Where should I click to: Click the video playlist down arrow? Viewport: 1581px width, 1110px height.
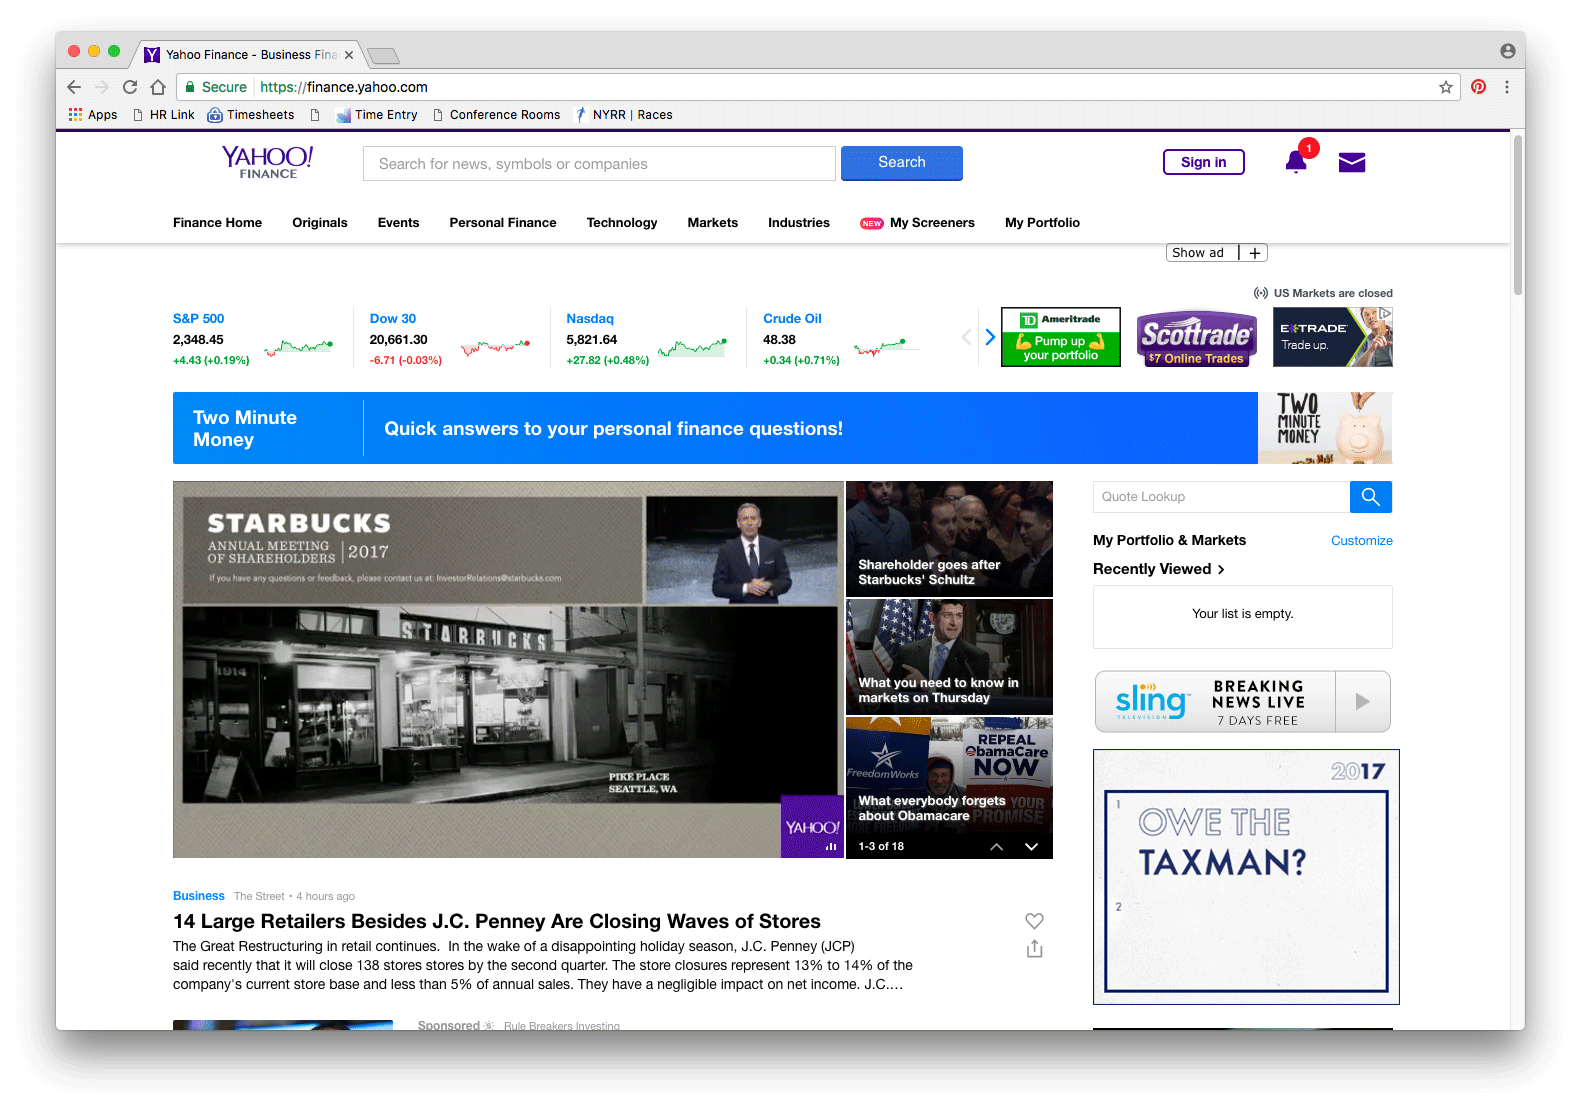[1031, 847]
